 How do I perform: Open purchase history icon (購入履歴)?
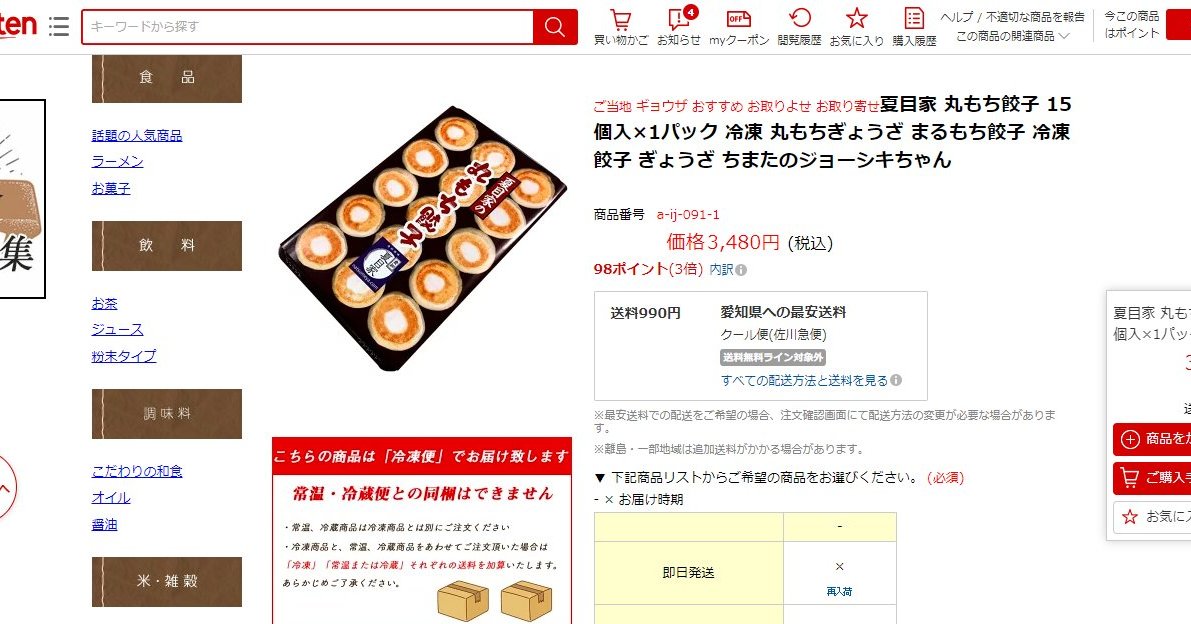[914, 27]
